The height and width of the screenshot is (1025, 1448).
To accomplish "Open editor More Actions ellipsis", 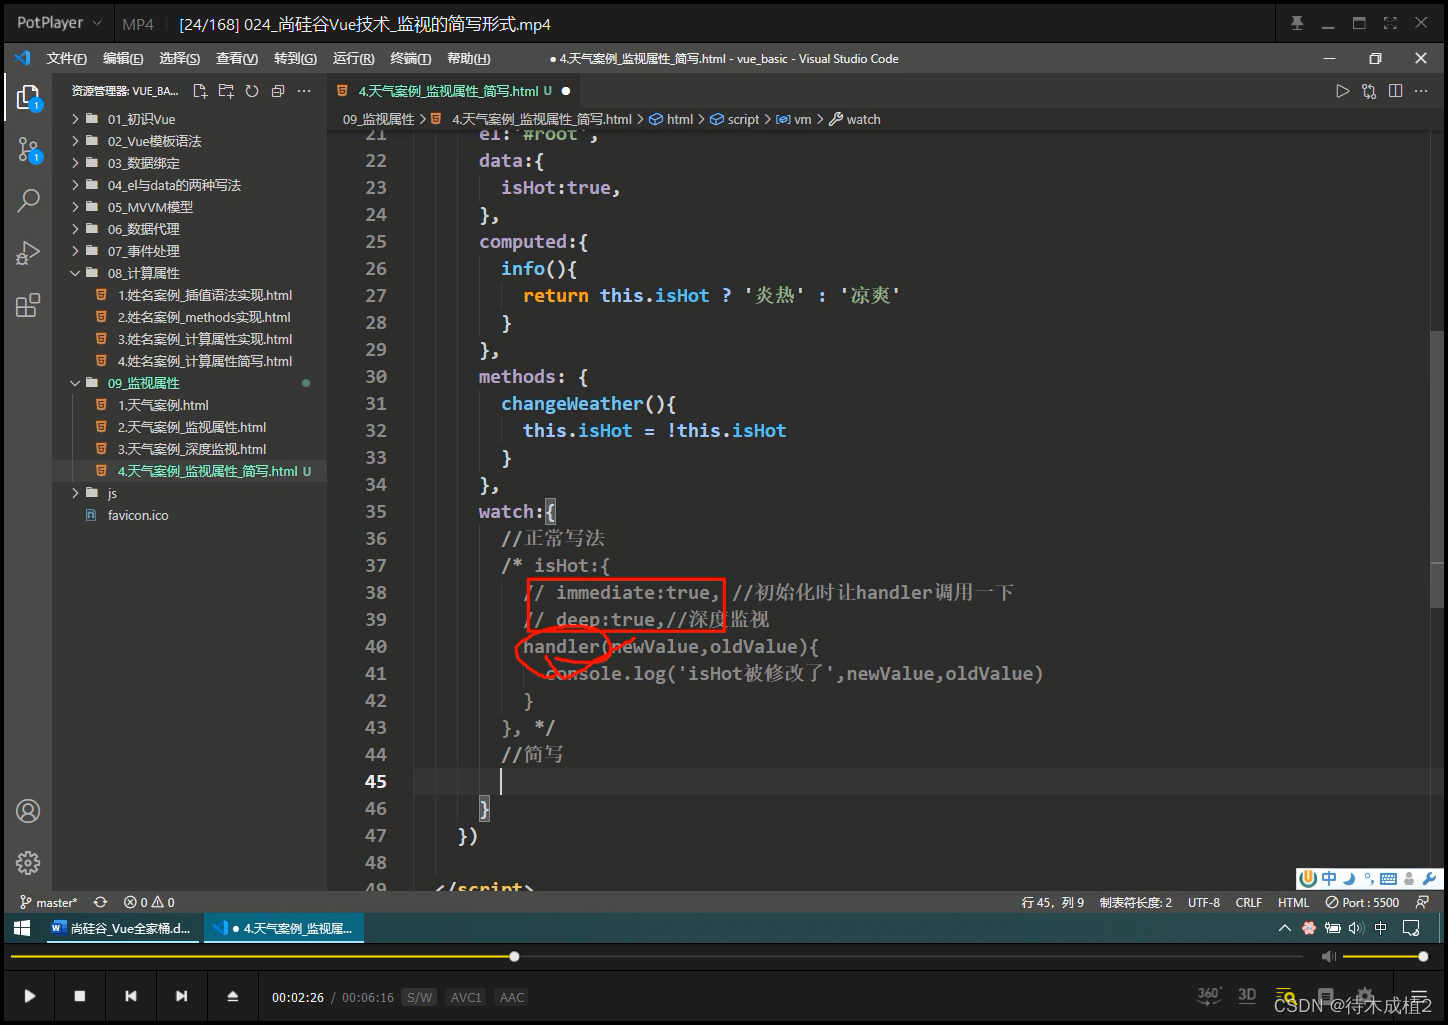I will pyautogui.click(x=1421, y=91).
